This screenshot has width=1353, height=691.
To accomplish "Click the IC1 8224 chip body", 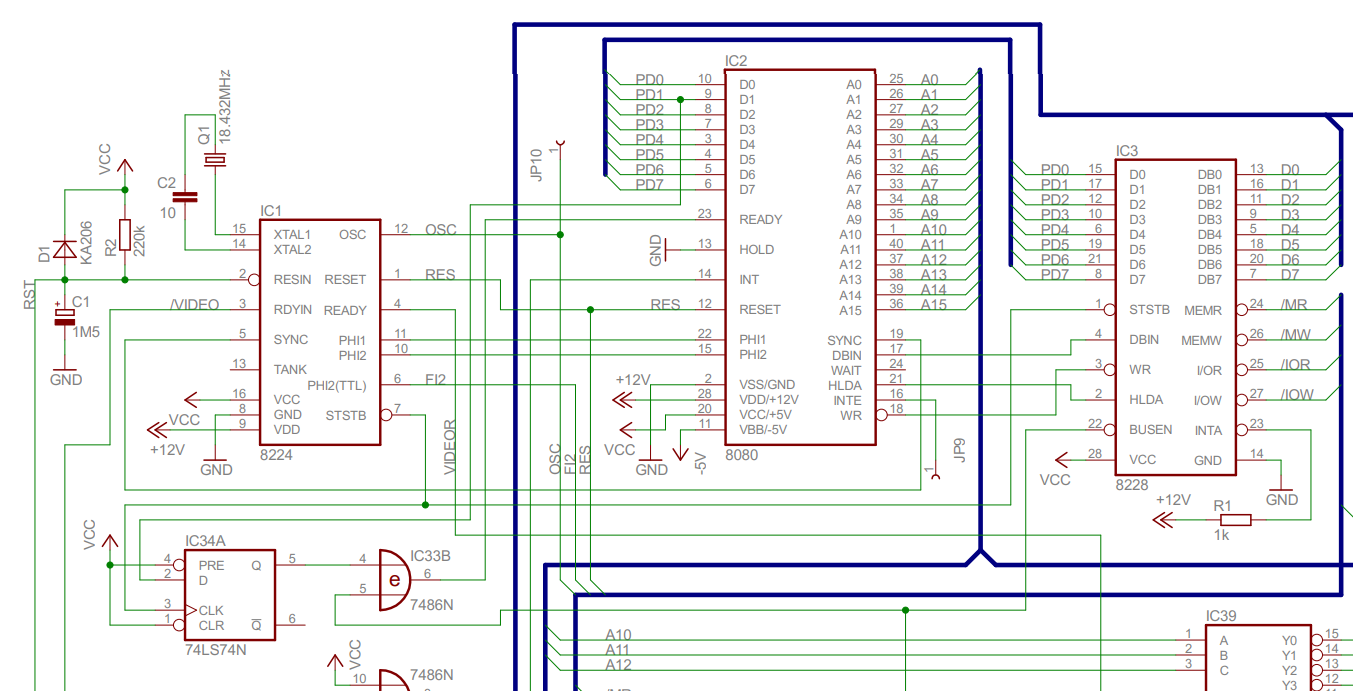I will [320, 332].
